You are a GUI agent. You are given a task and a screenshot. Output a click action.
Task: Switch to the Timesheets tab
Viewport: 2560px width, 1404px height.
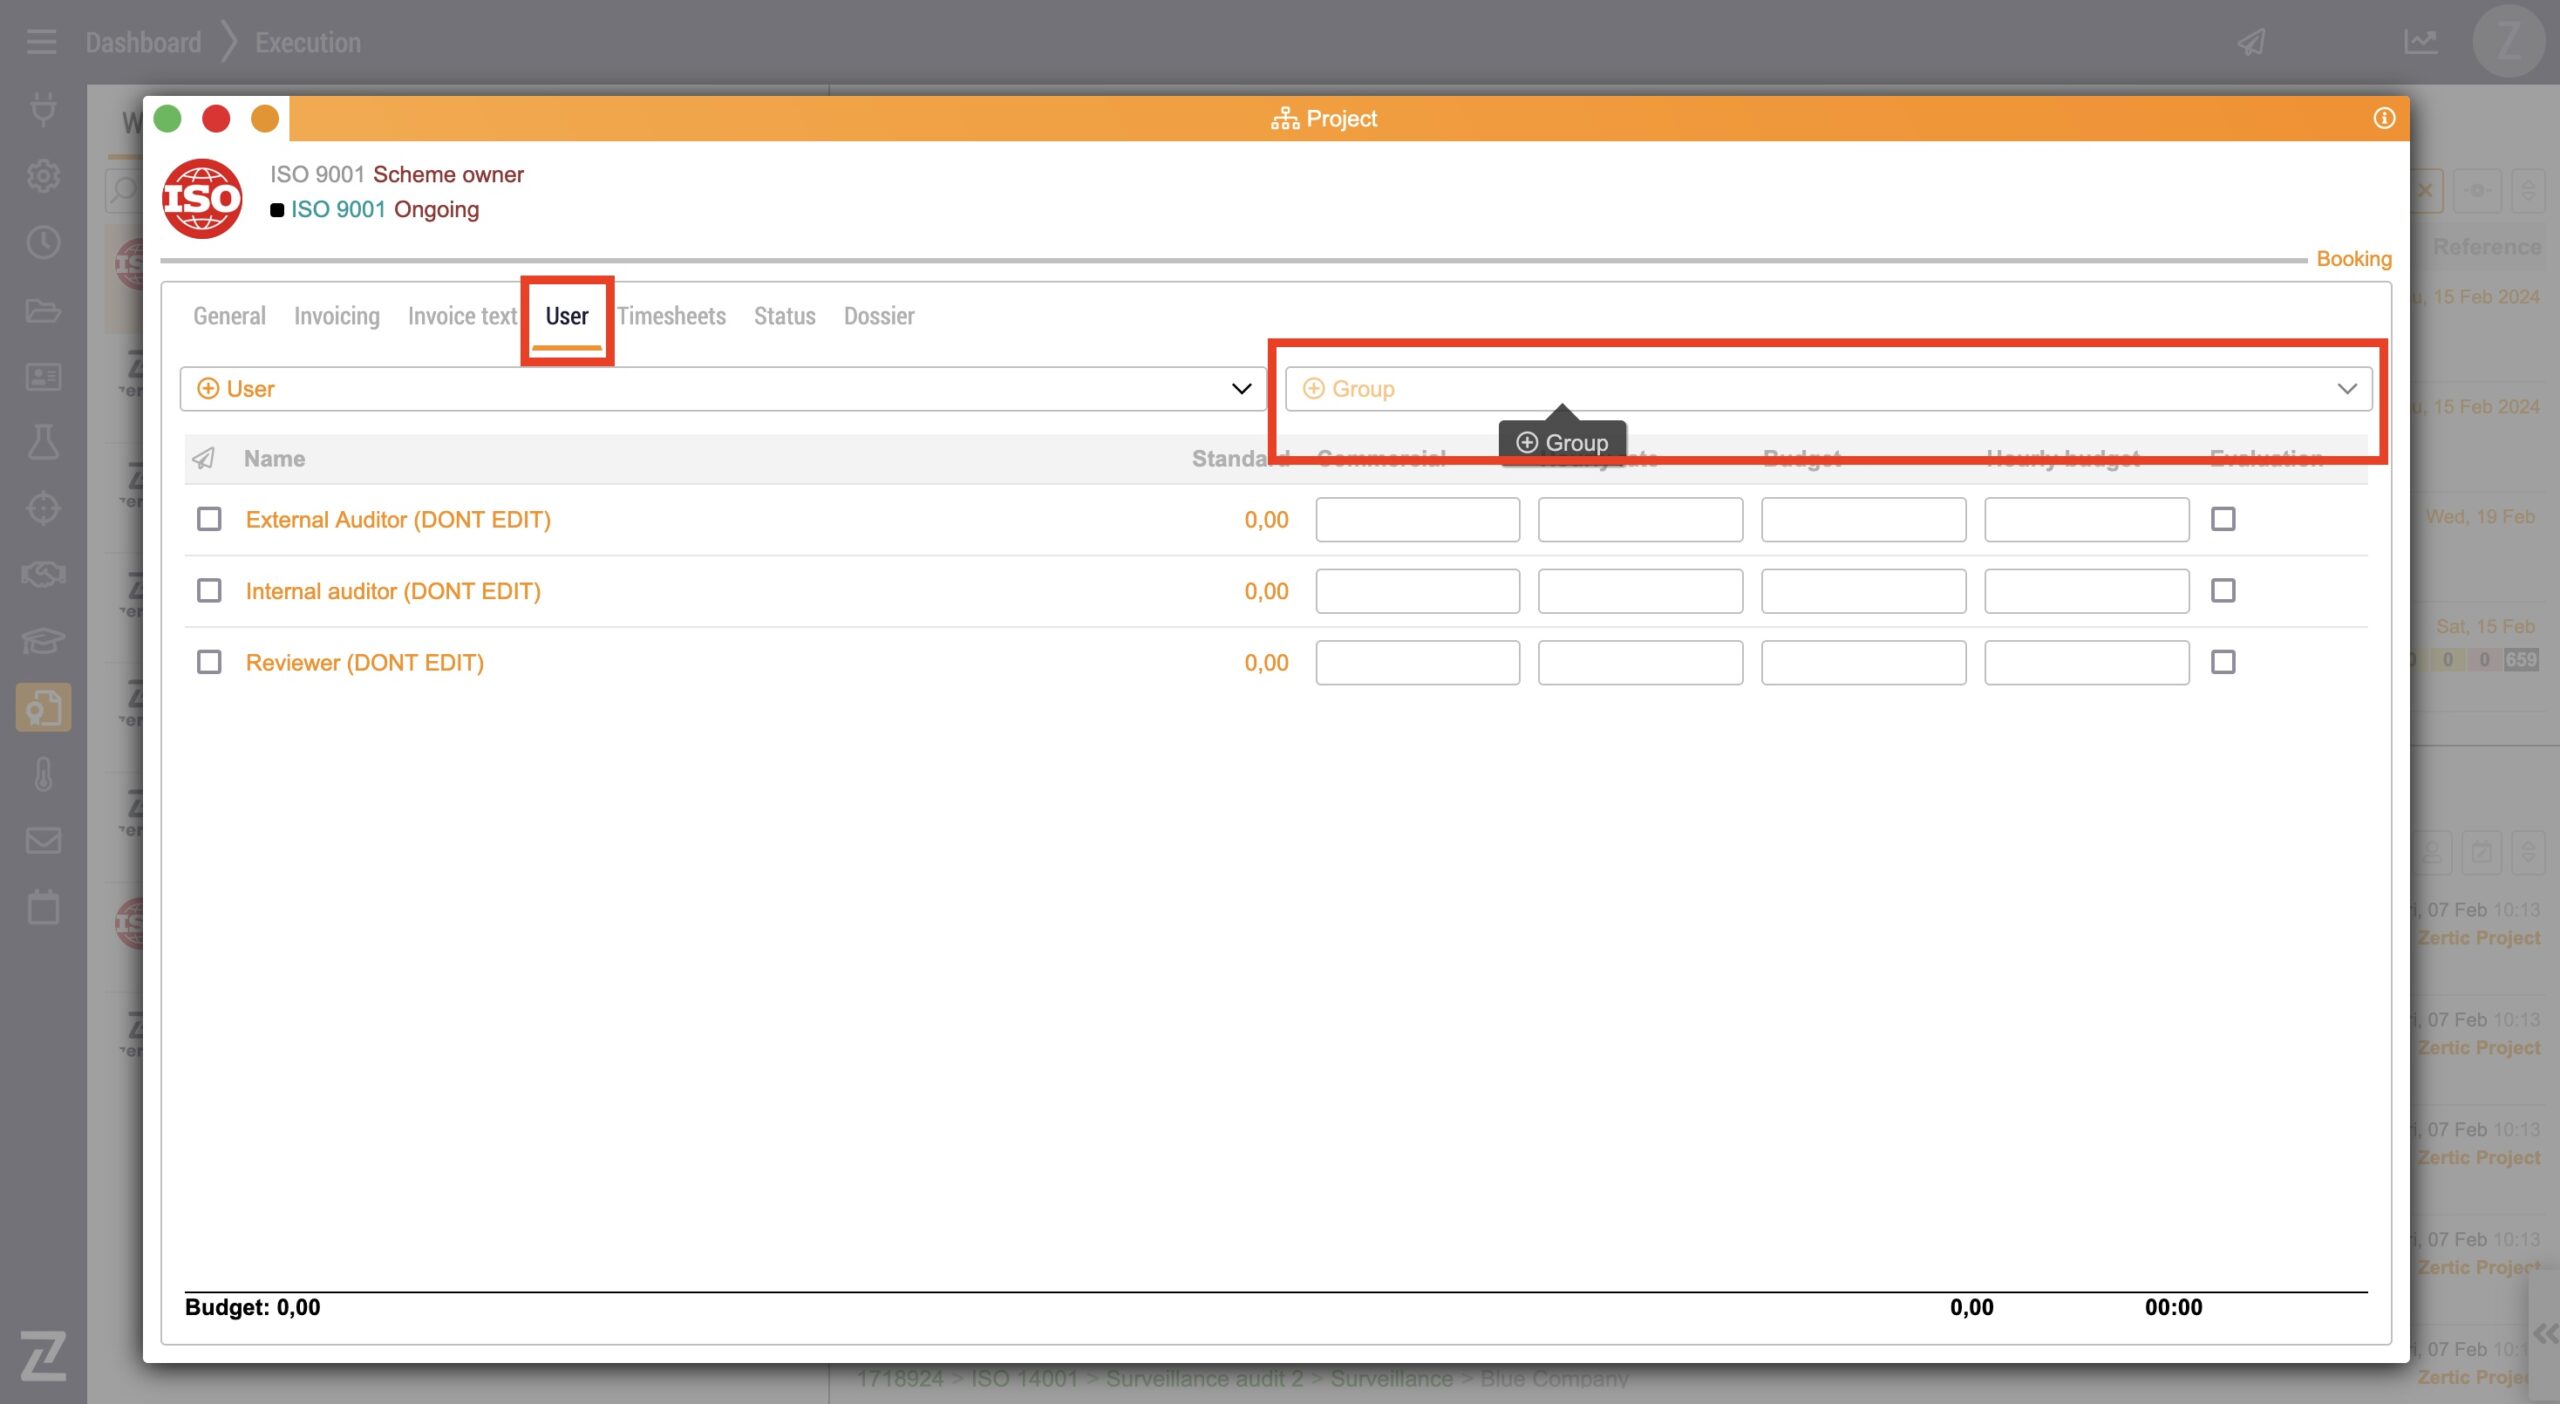click(671, 316)
